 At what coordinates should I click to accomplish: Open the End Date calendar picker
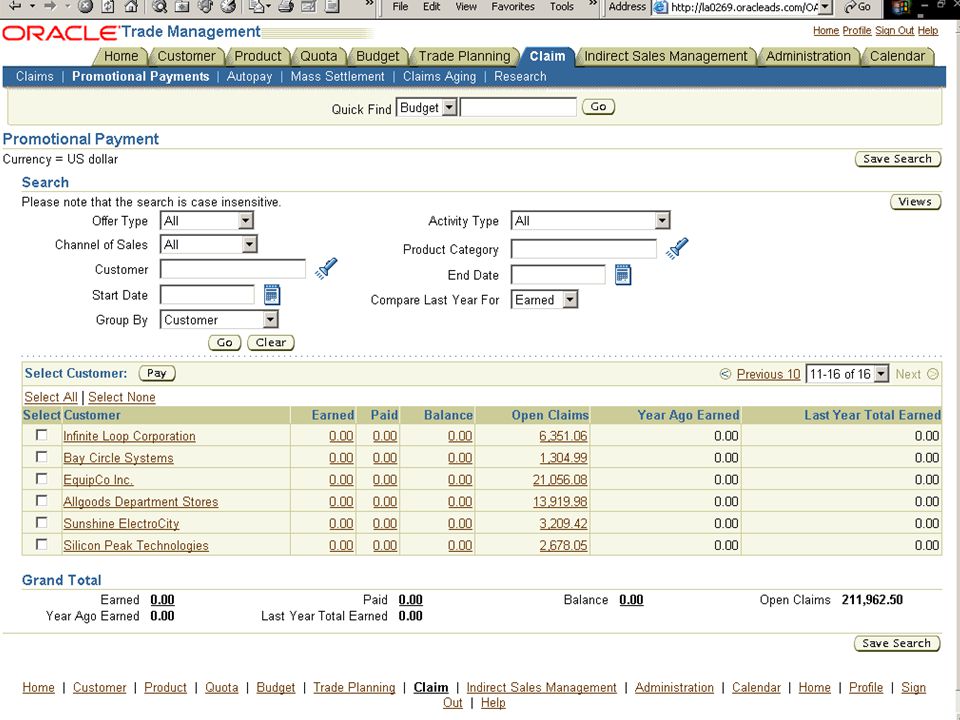[623, 274]
